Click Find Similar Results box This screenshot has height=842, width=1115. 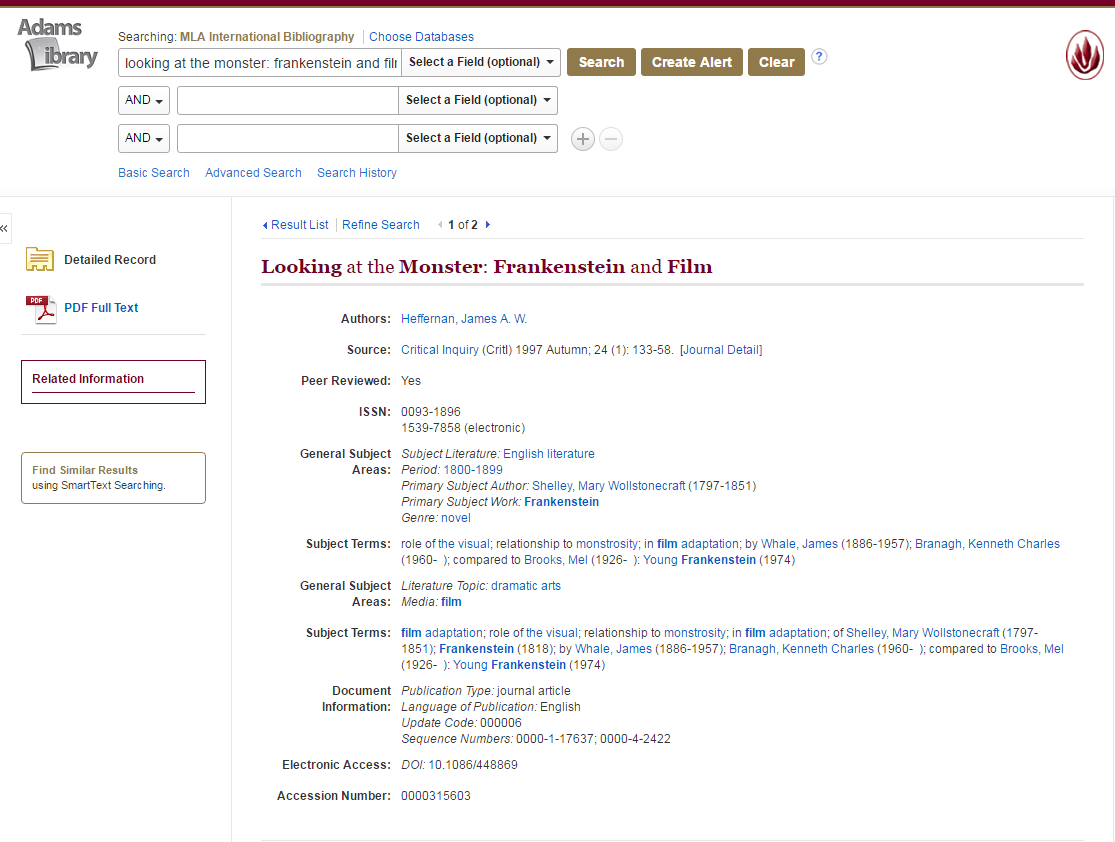[x=113, y=478]
